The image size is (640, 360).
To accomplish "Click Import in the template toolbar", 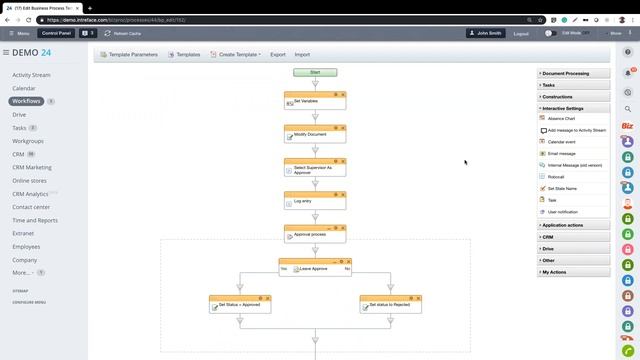I will pyautogui.click(x=302, y=54).
